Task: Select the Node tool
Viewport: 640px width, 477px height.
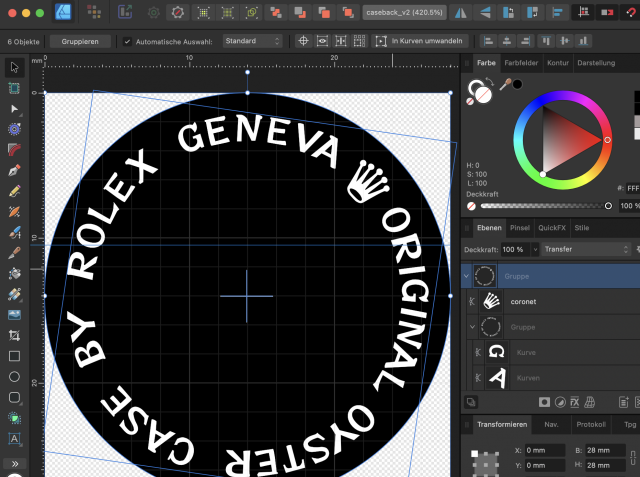Action: click(x=14, y=109)
